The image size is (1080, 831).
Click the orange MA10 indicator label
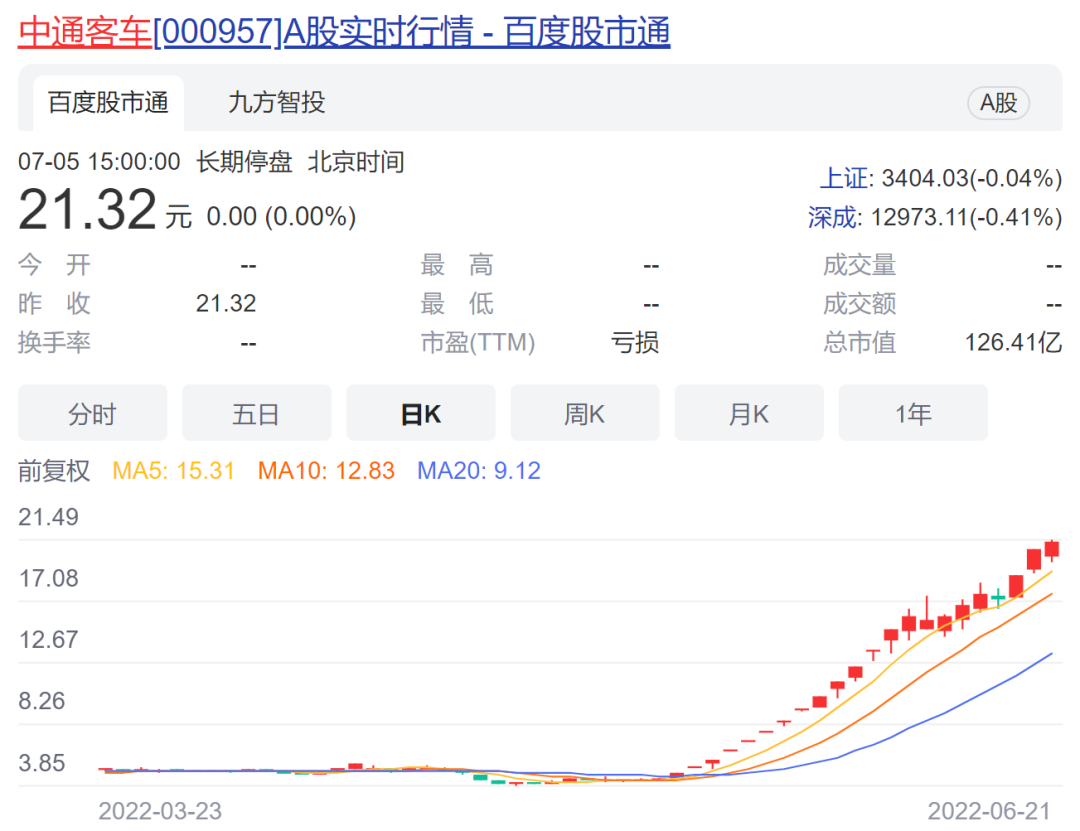click(326, 471)
